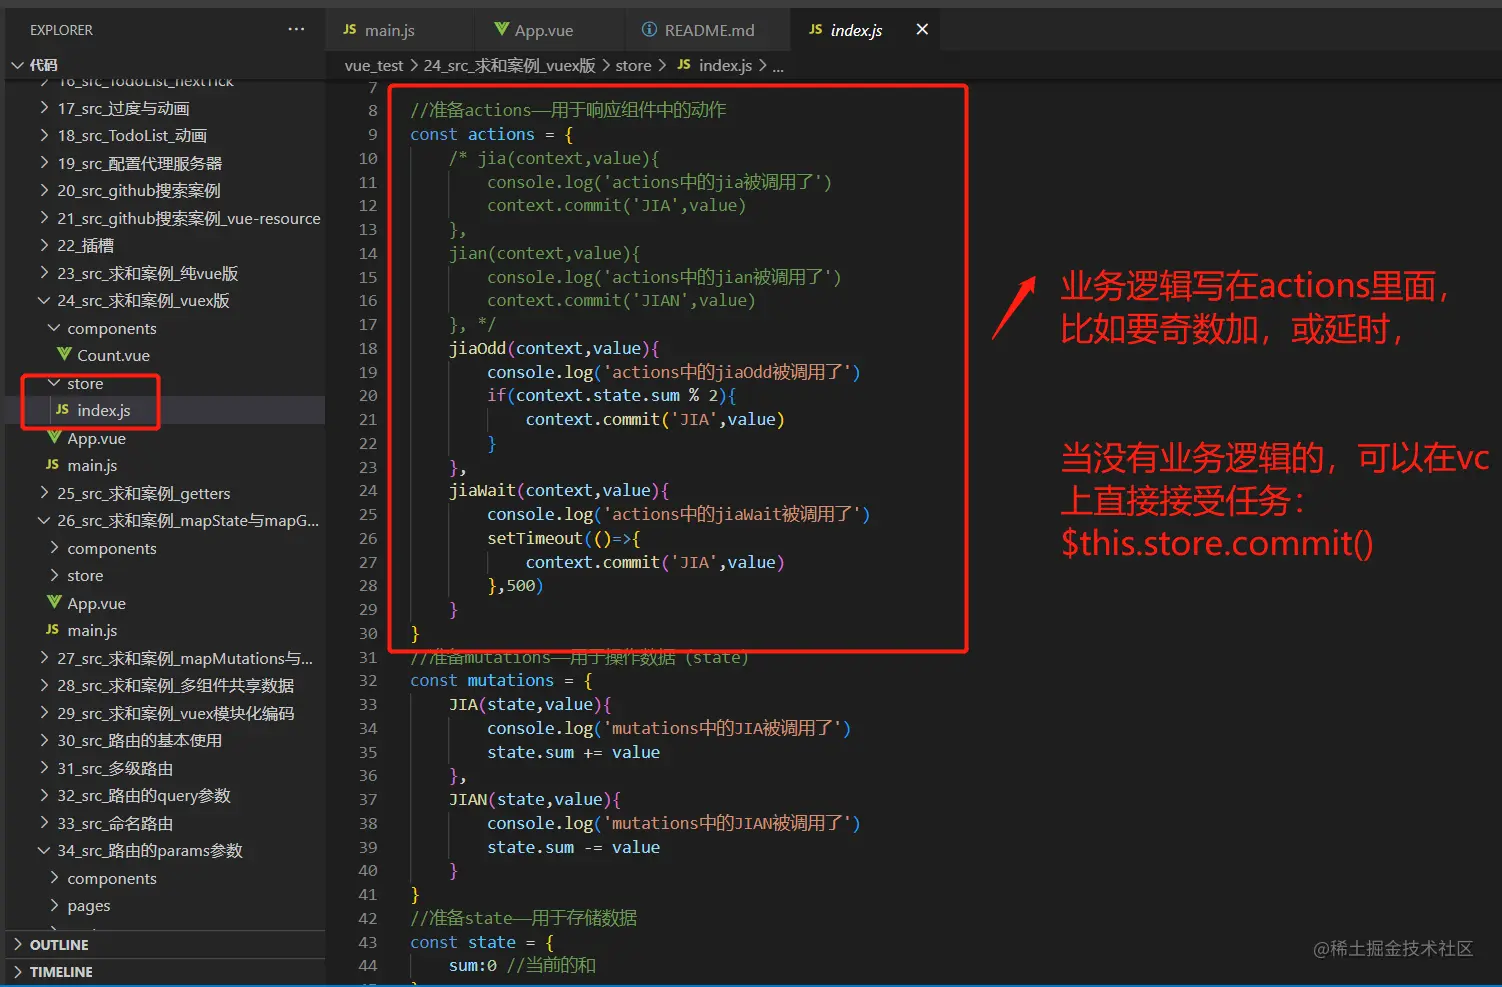Open main.js under 26_src_求和案例_mapState folder
The height and width of the screenshot is (987, 1502).
92,630
